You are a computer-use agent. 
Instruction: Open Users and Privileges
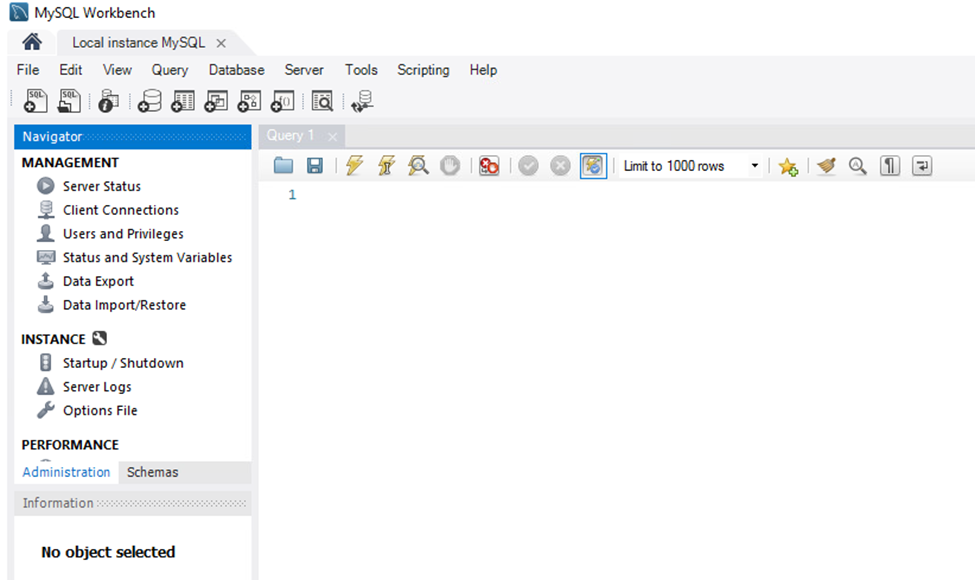123,234
